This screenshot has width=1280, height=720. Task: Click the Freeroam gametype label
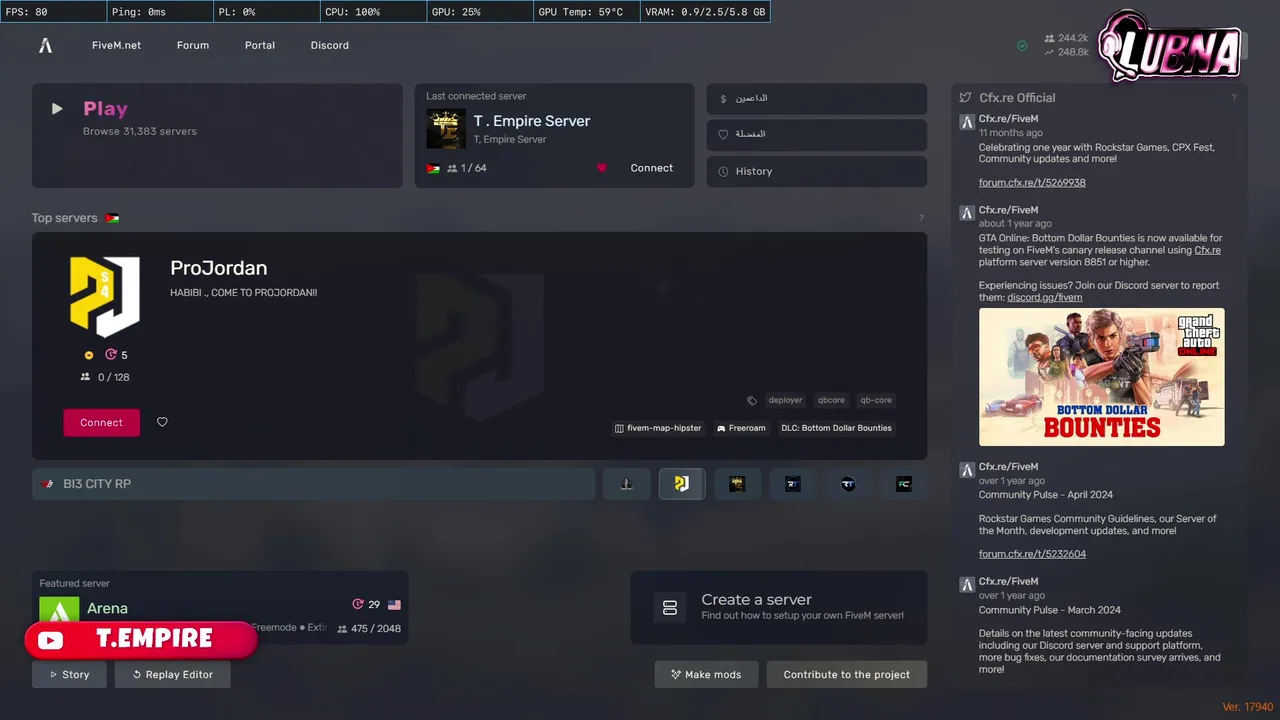point(741,428)
